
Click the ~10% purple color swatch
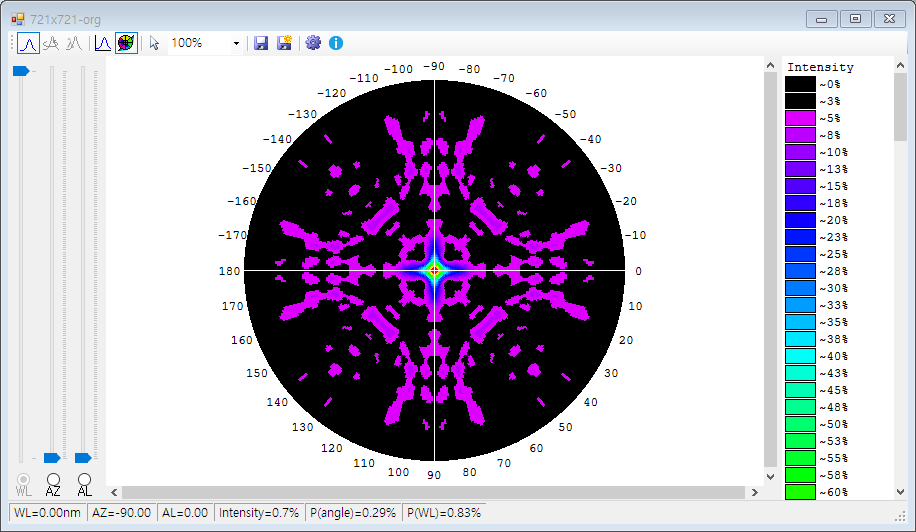pos(800,152)
